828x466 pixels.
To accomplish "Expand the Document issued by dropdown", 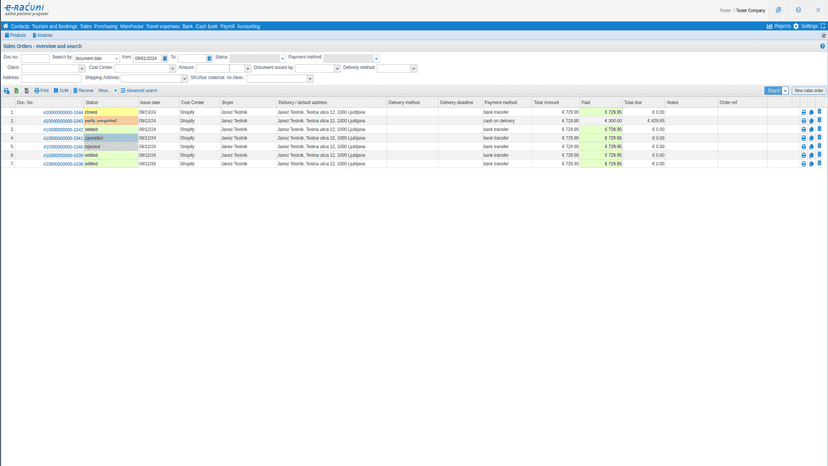I will tap(337, 68).
